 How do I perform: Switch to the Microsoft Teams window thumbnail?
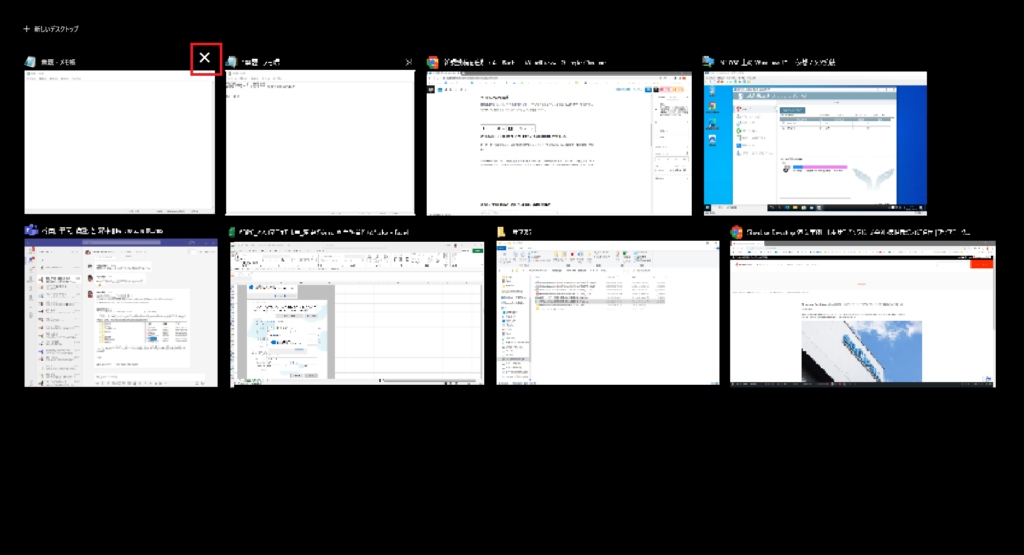(121, 313)
